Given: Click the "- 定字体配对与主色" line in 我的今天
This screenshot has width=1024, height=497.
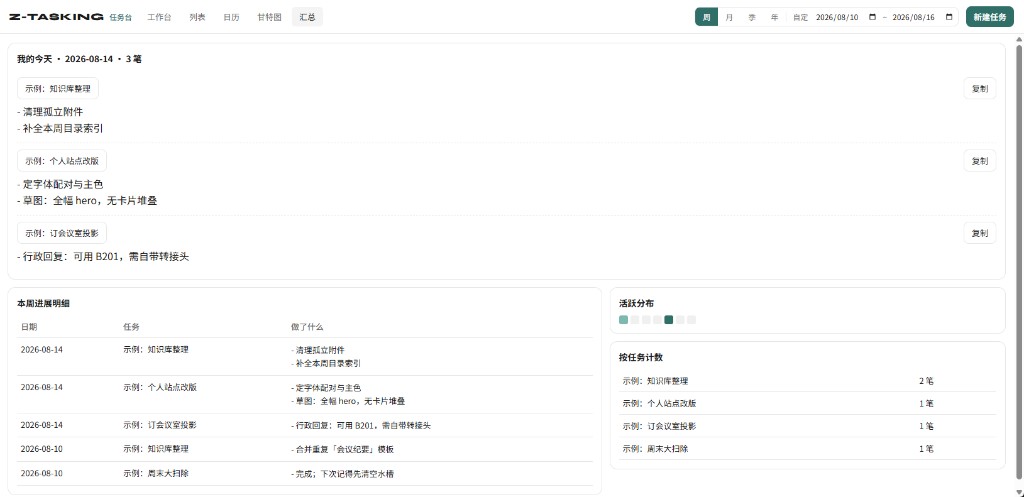Looking at the screenshot, I should (x=60, y=184).
